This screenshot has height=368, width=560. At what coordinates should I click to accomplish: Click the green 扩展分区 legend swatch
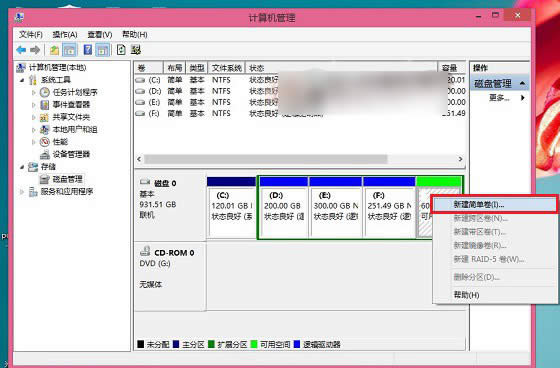211,344
